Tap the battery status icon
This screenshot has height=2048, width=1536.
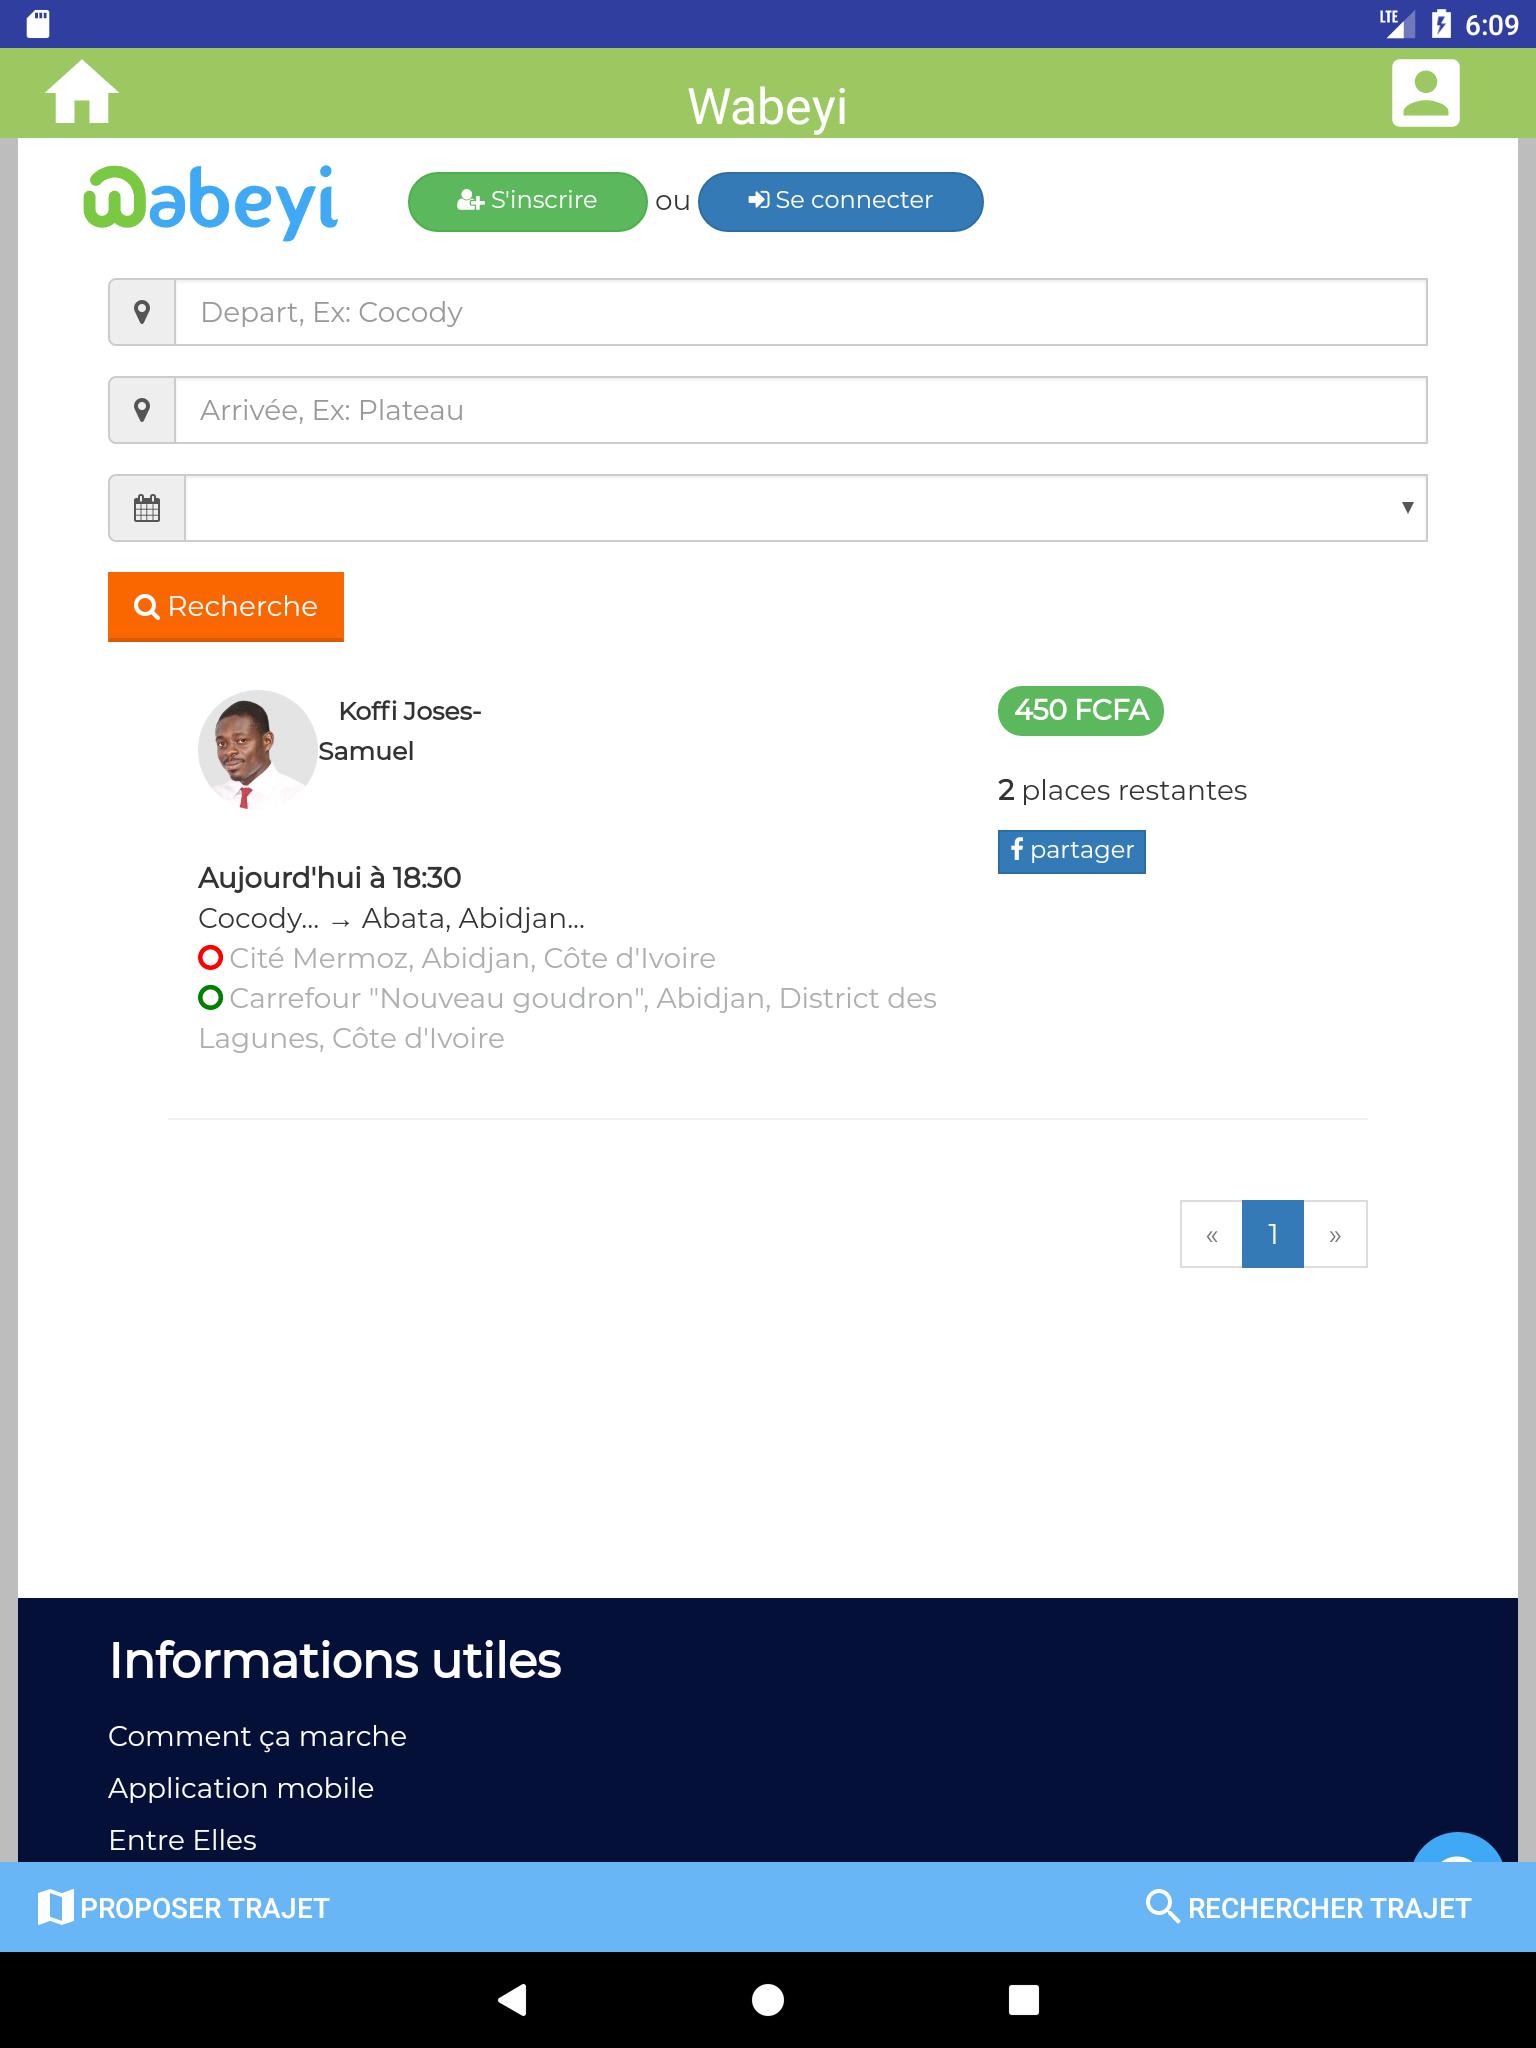pos(1441,24)
